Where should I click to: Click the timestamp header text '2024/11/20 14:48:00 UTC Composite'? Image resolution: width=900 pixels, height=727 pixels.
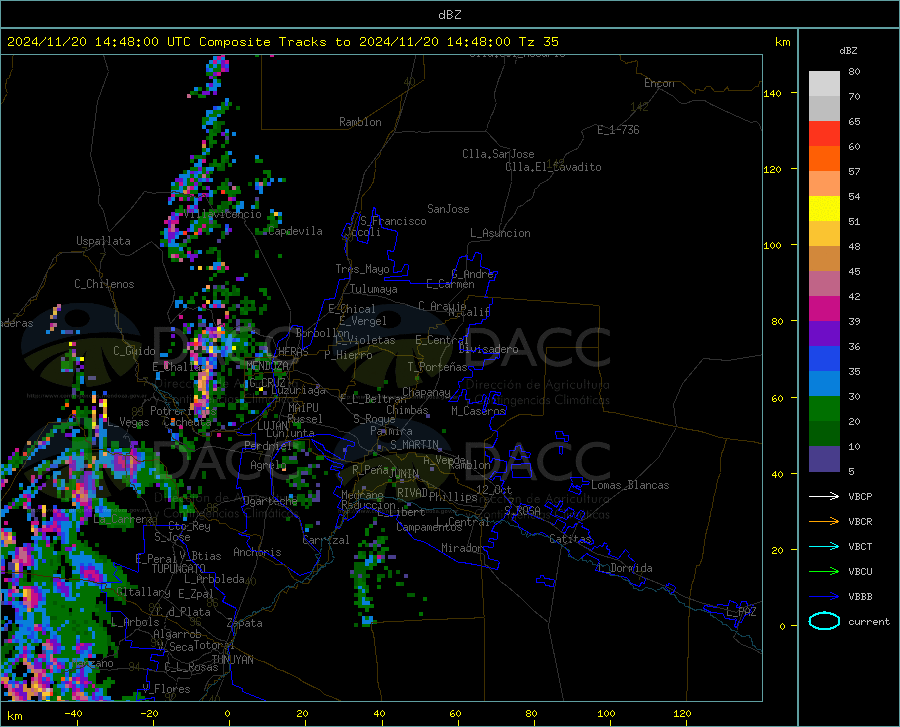[138, 42]
